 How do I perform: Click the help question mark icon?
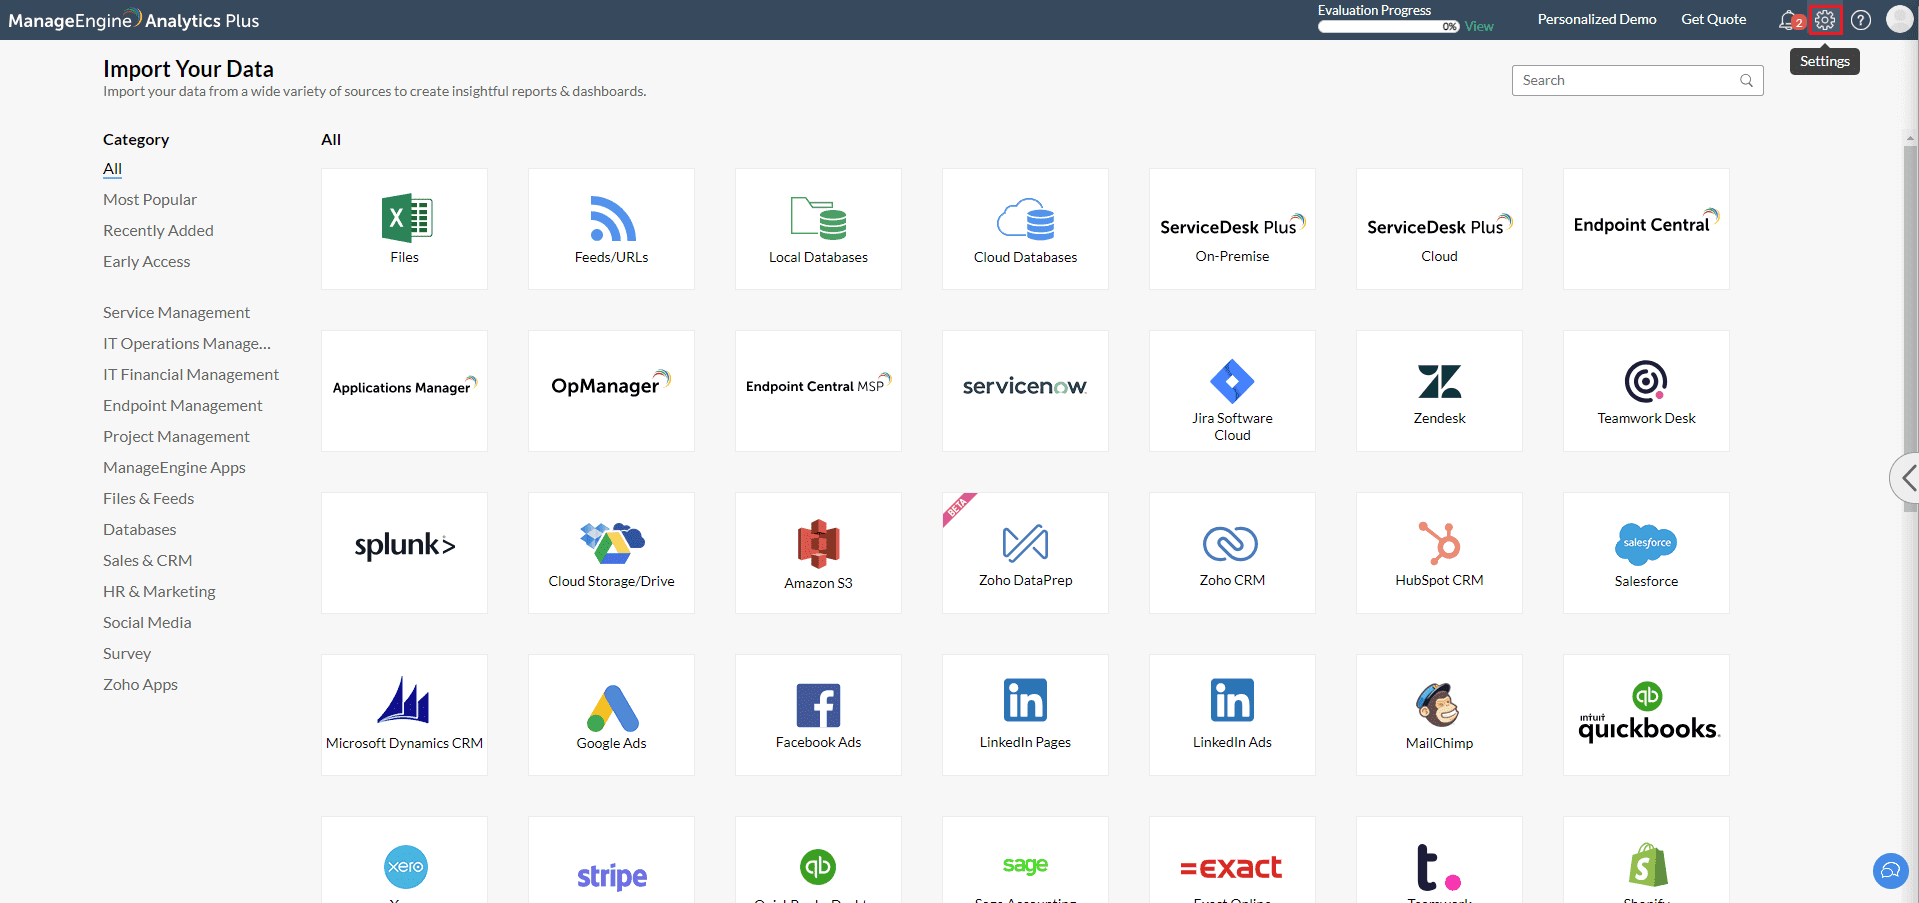tap(1861, 20)
